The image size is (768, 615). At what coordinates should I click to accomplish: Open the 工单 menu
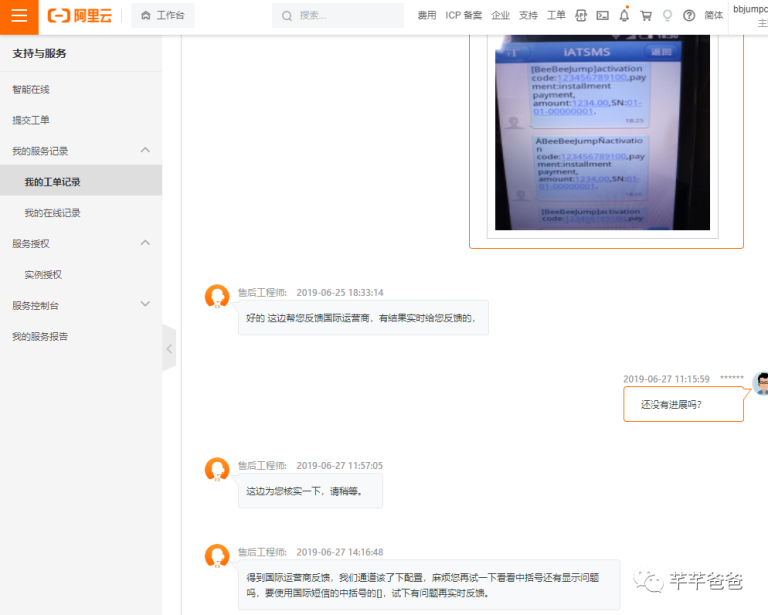(556, 16)
